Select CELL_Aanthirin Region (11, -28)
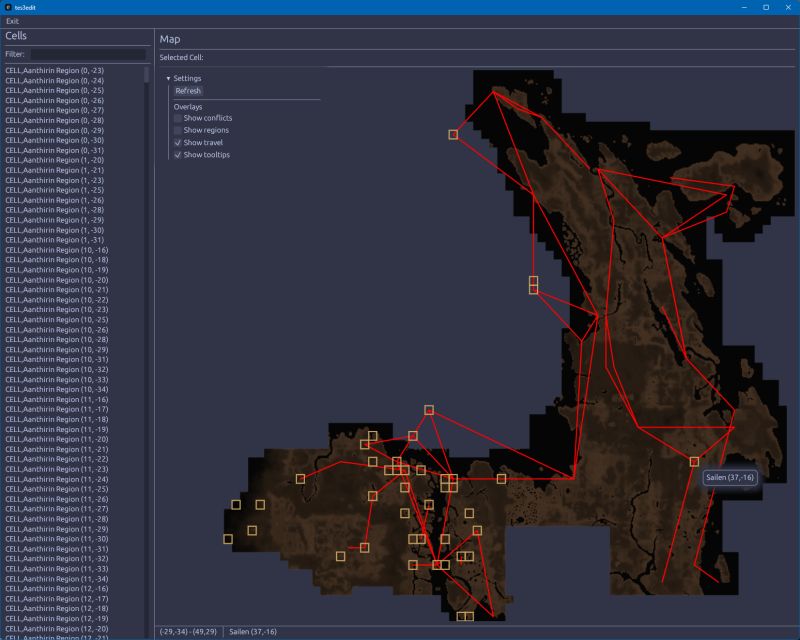The height and width of the screenshot is (640, 800). (57, 519)
